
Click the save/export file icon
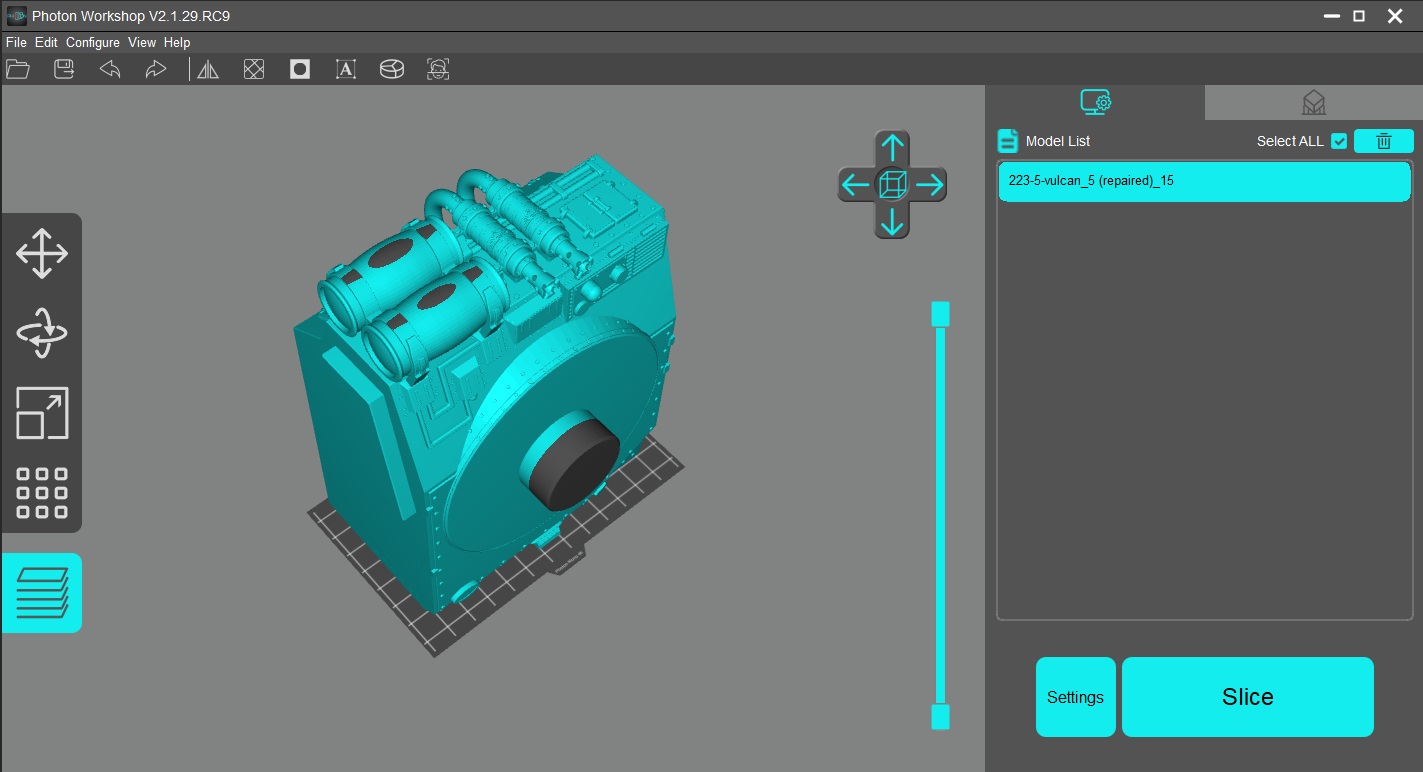(x=64, y=69)
